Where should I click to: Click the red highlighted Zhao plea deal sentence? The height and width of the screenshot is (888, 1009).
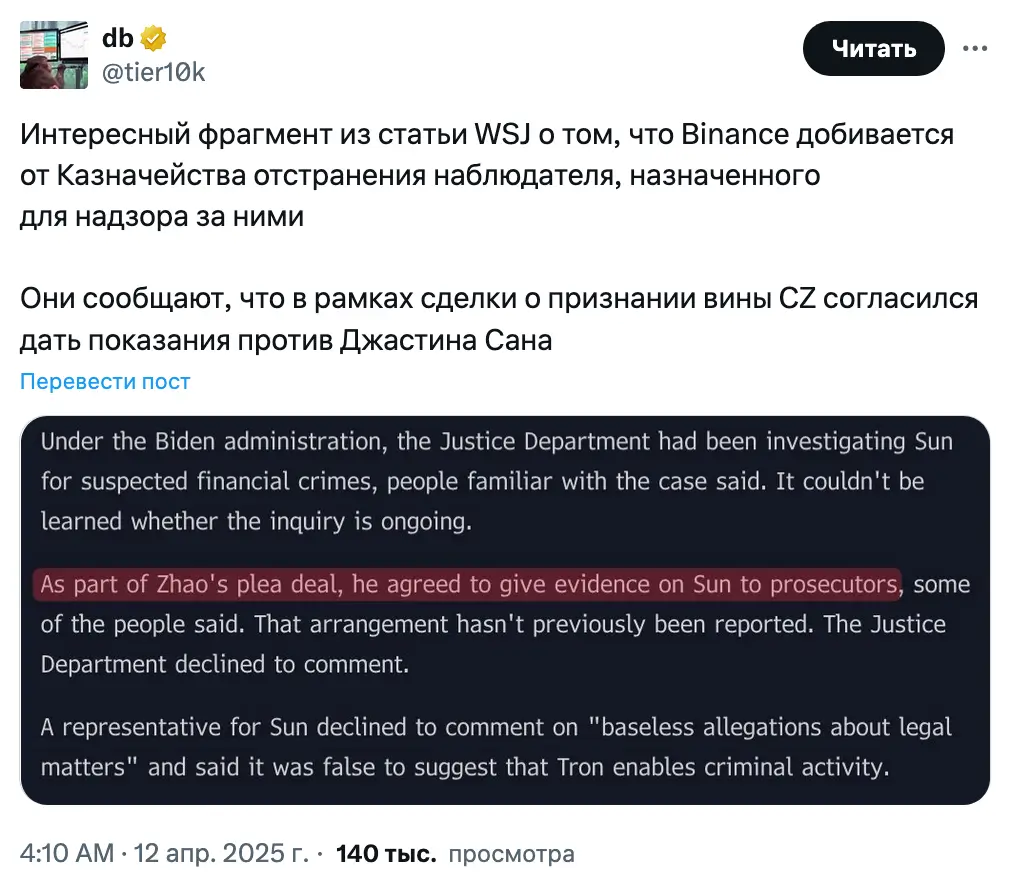point(469,584)
